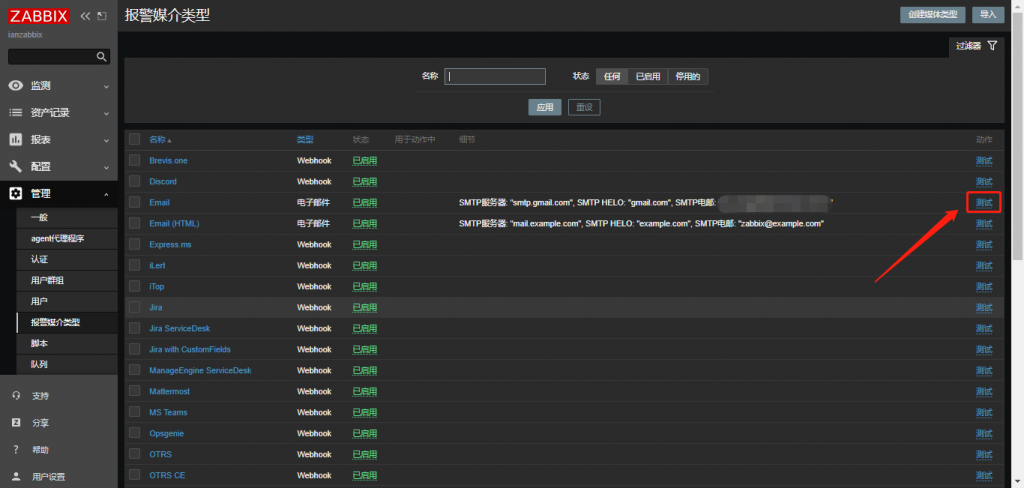
Task: Expand 监测 menu chevron
Action: click(x=106, y=86)
